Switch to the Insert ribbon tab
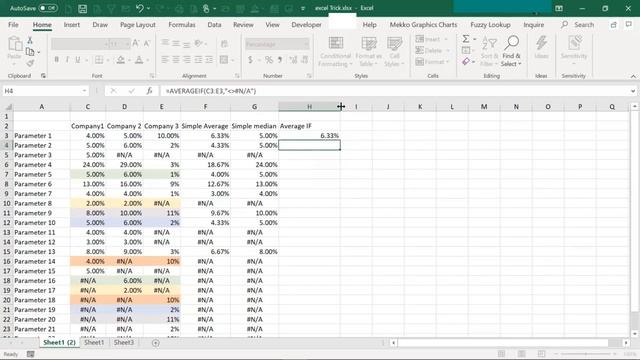 (x=71, y=25)
